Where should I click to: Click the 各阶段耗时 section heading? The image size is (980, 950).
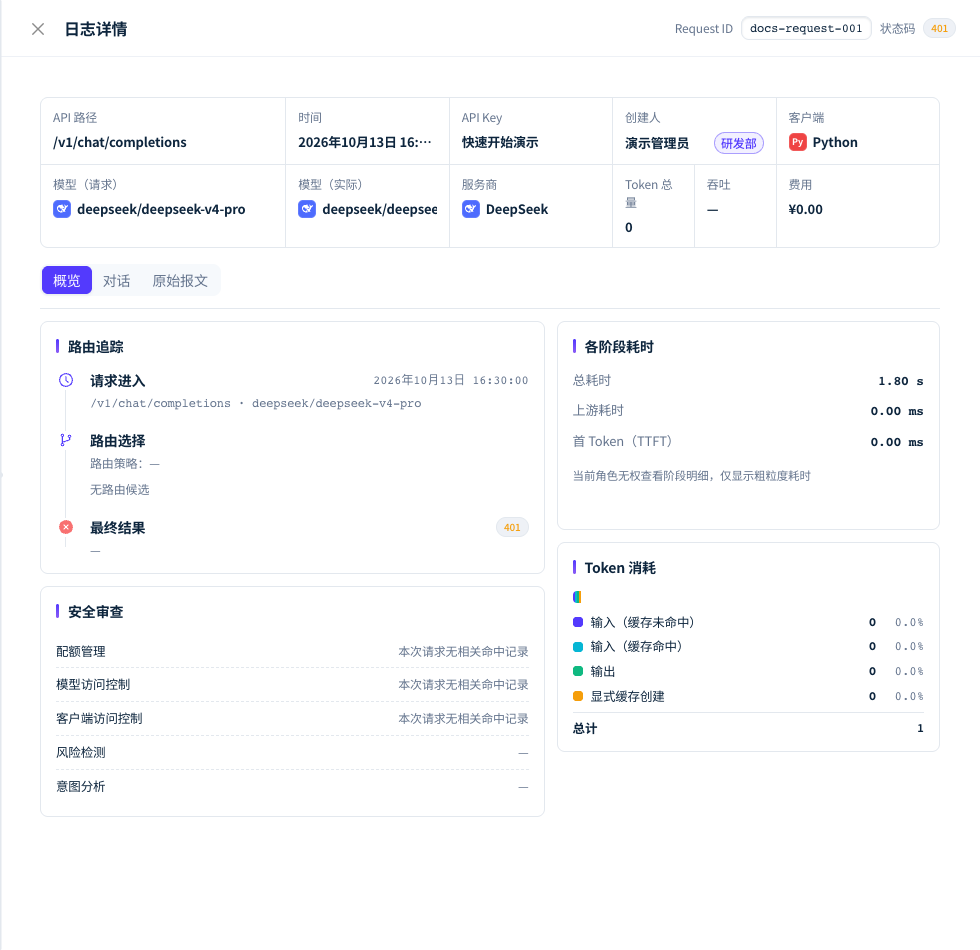tap(619, 347)
